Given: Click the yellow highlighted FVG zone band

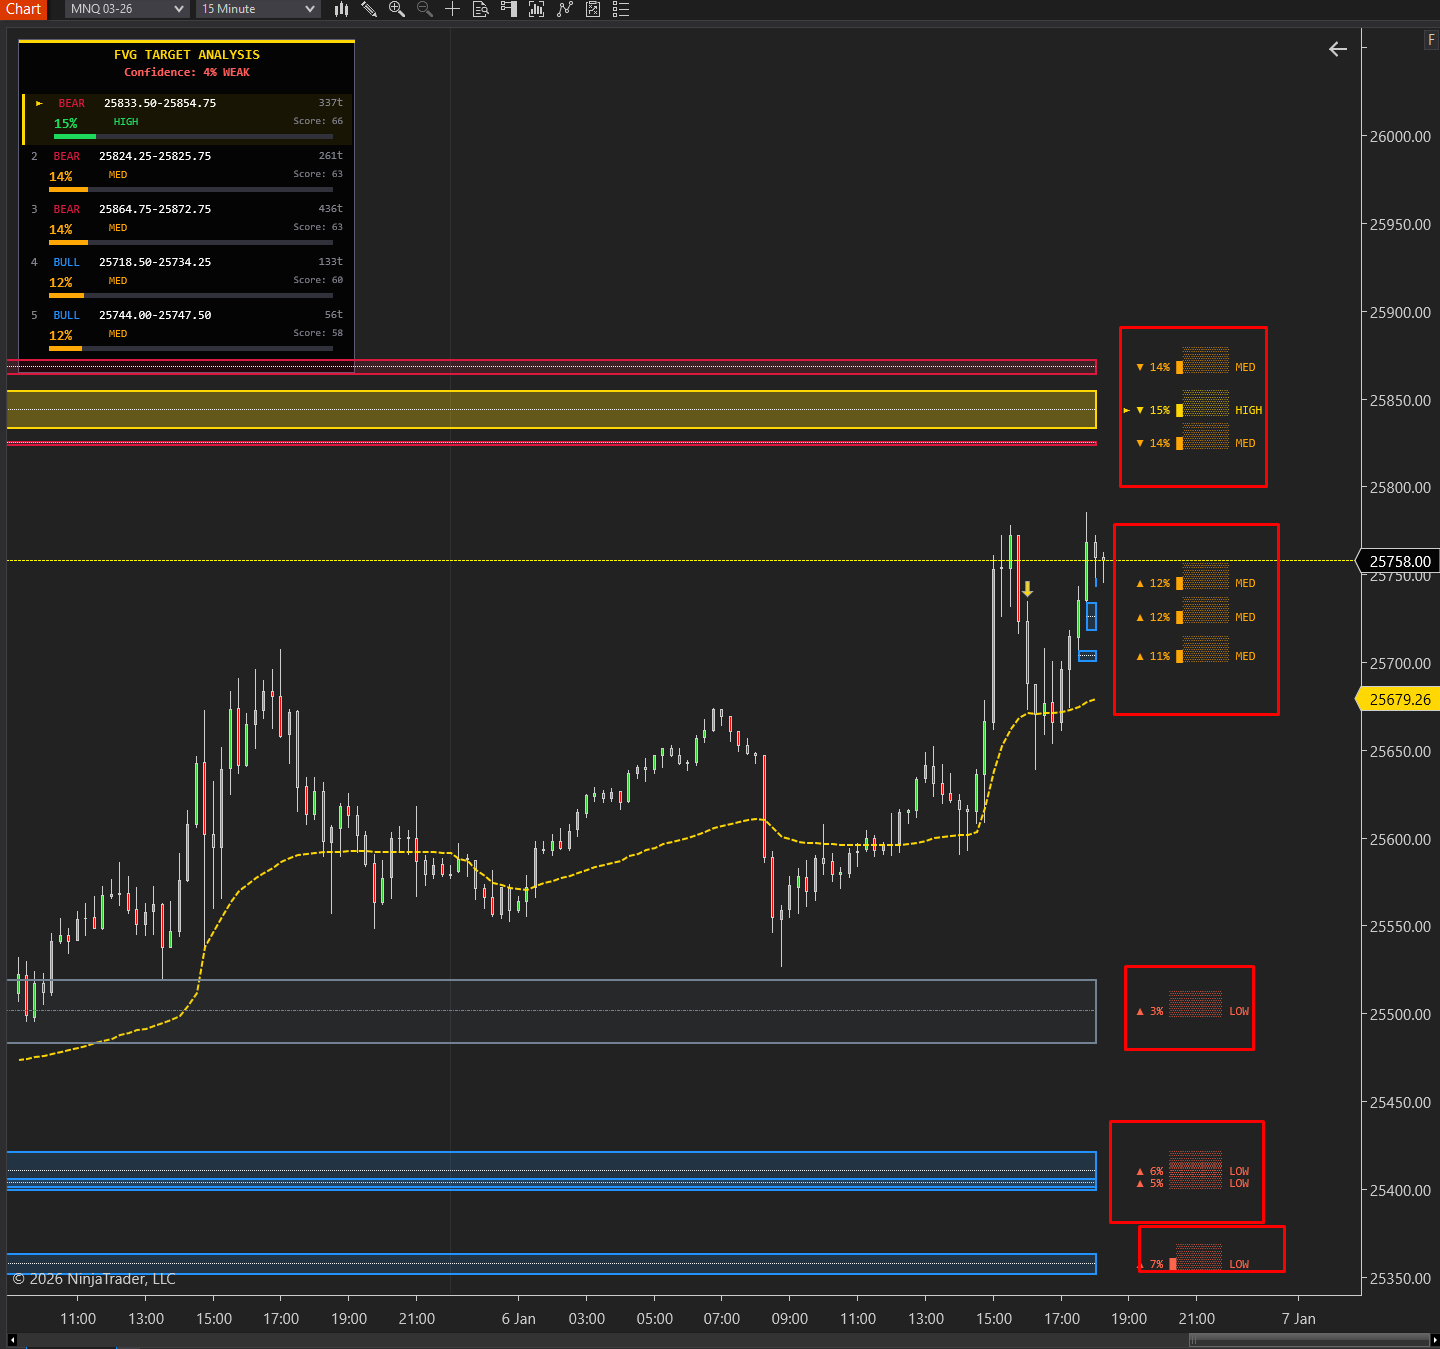Looking at the screenshot, I should tap(551, 409).
